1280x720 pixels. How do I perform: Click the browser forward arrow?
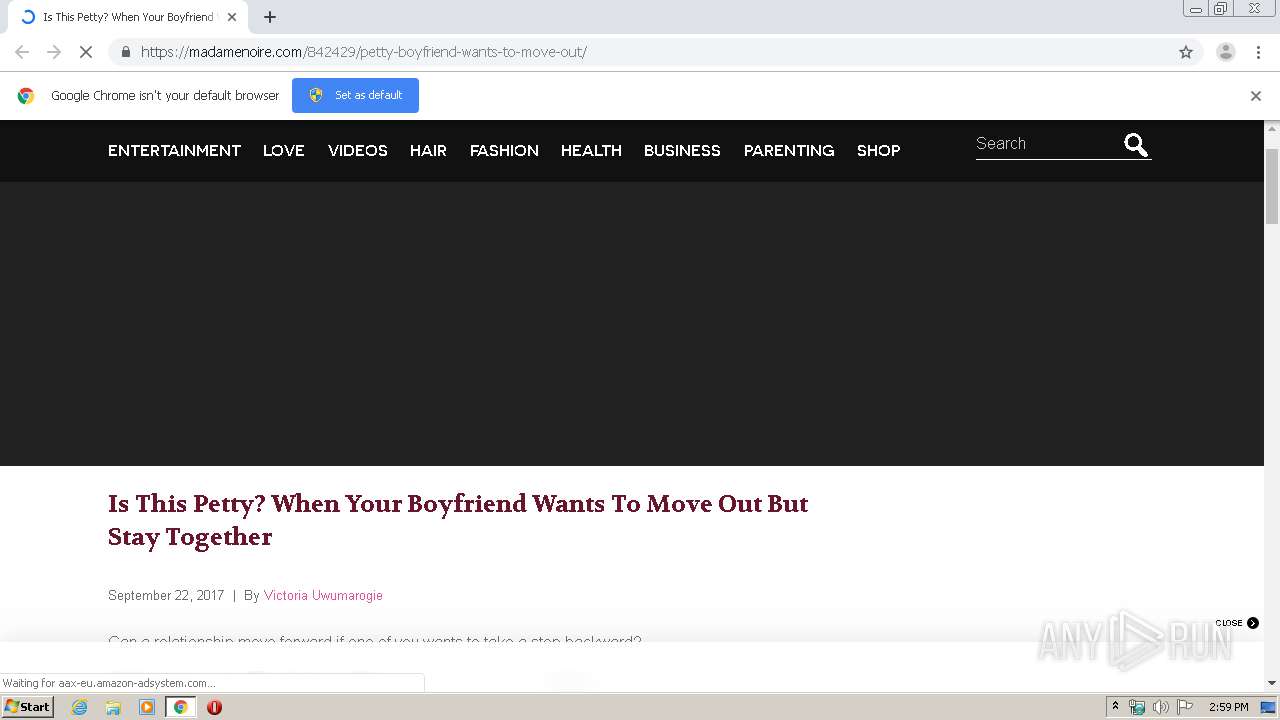pyautogui.click(x=54, y=52)
